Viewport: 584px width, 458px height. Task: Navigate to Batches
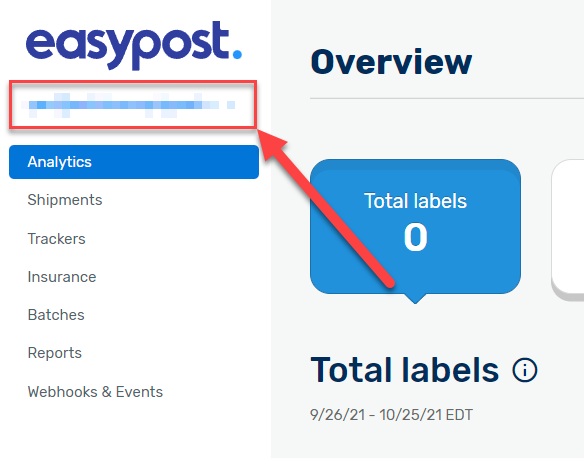[x=56, y=315]
